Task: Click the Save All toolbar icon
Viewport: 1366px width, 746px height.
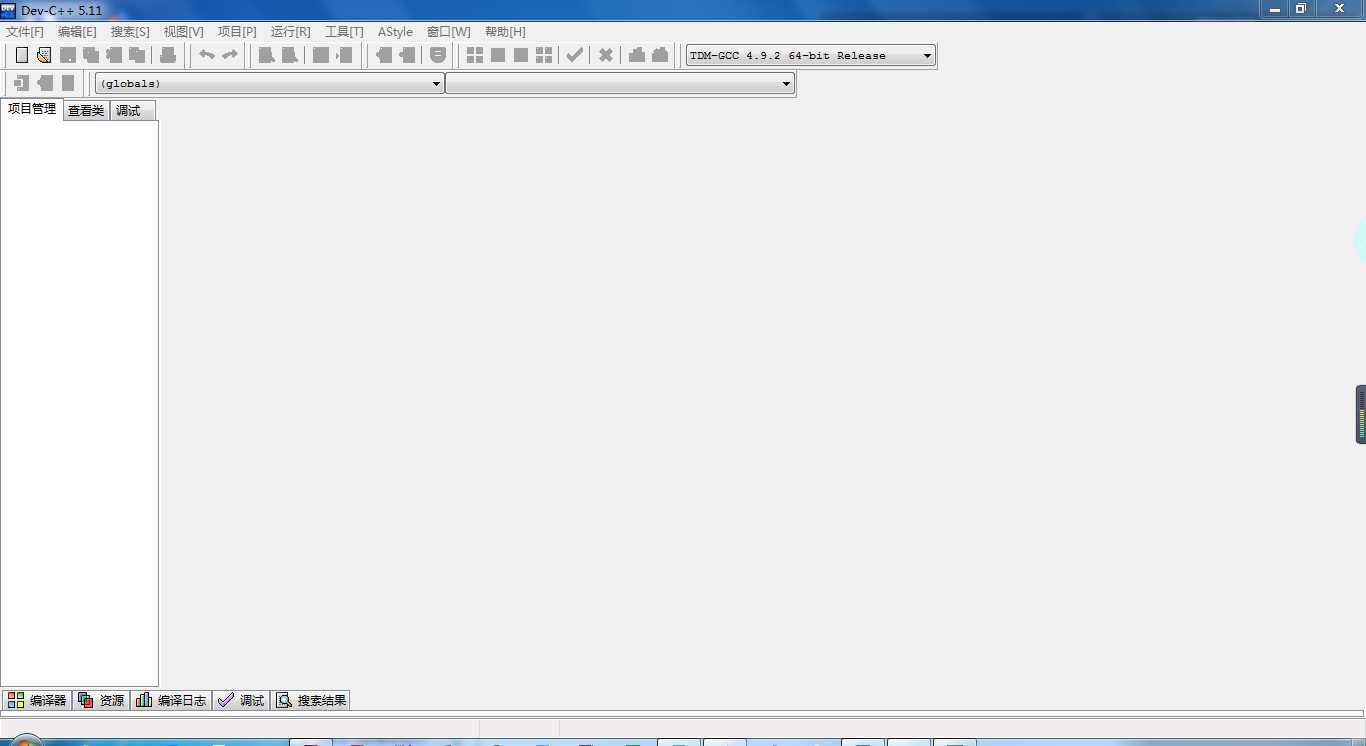Action: pyautogui.click(x=91, y=55)
